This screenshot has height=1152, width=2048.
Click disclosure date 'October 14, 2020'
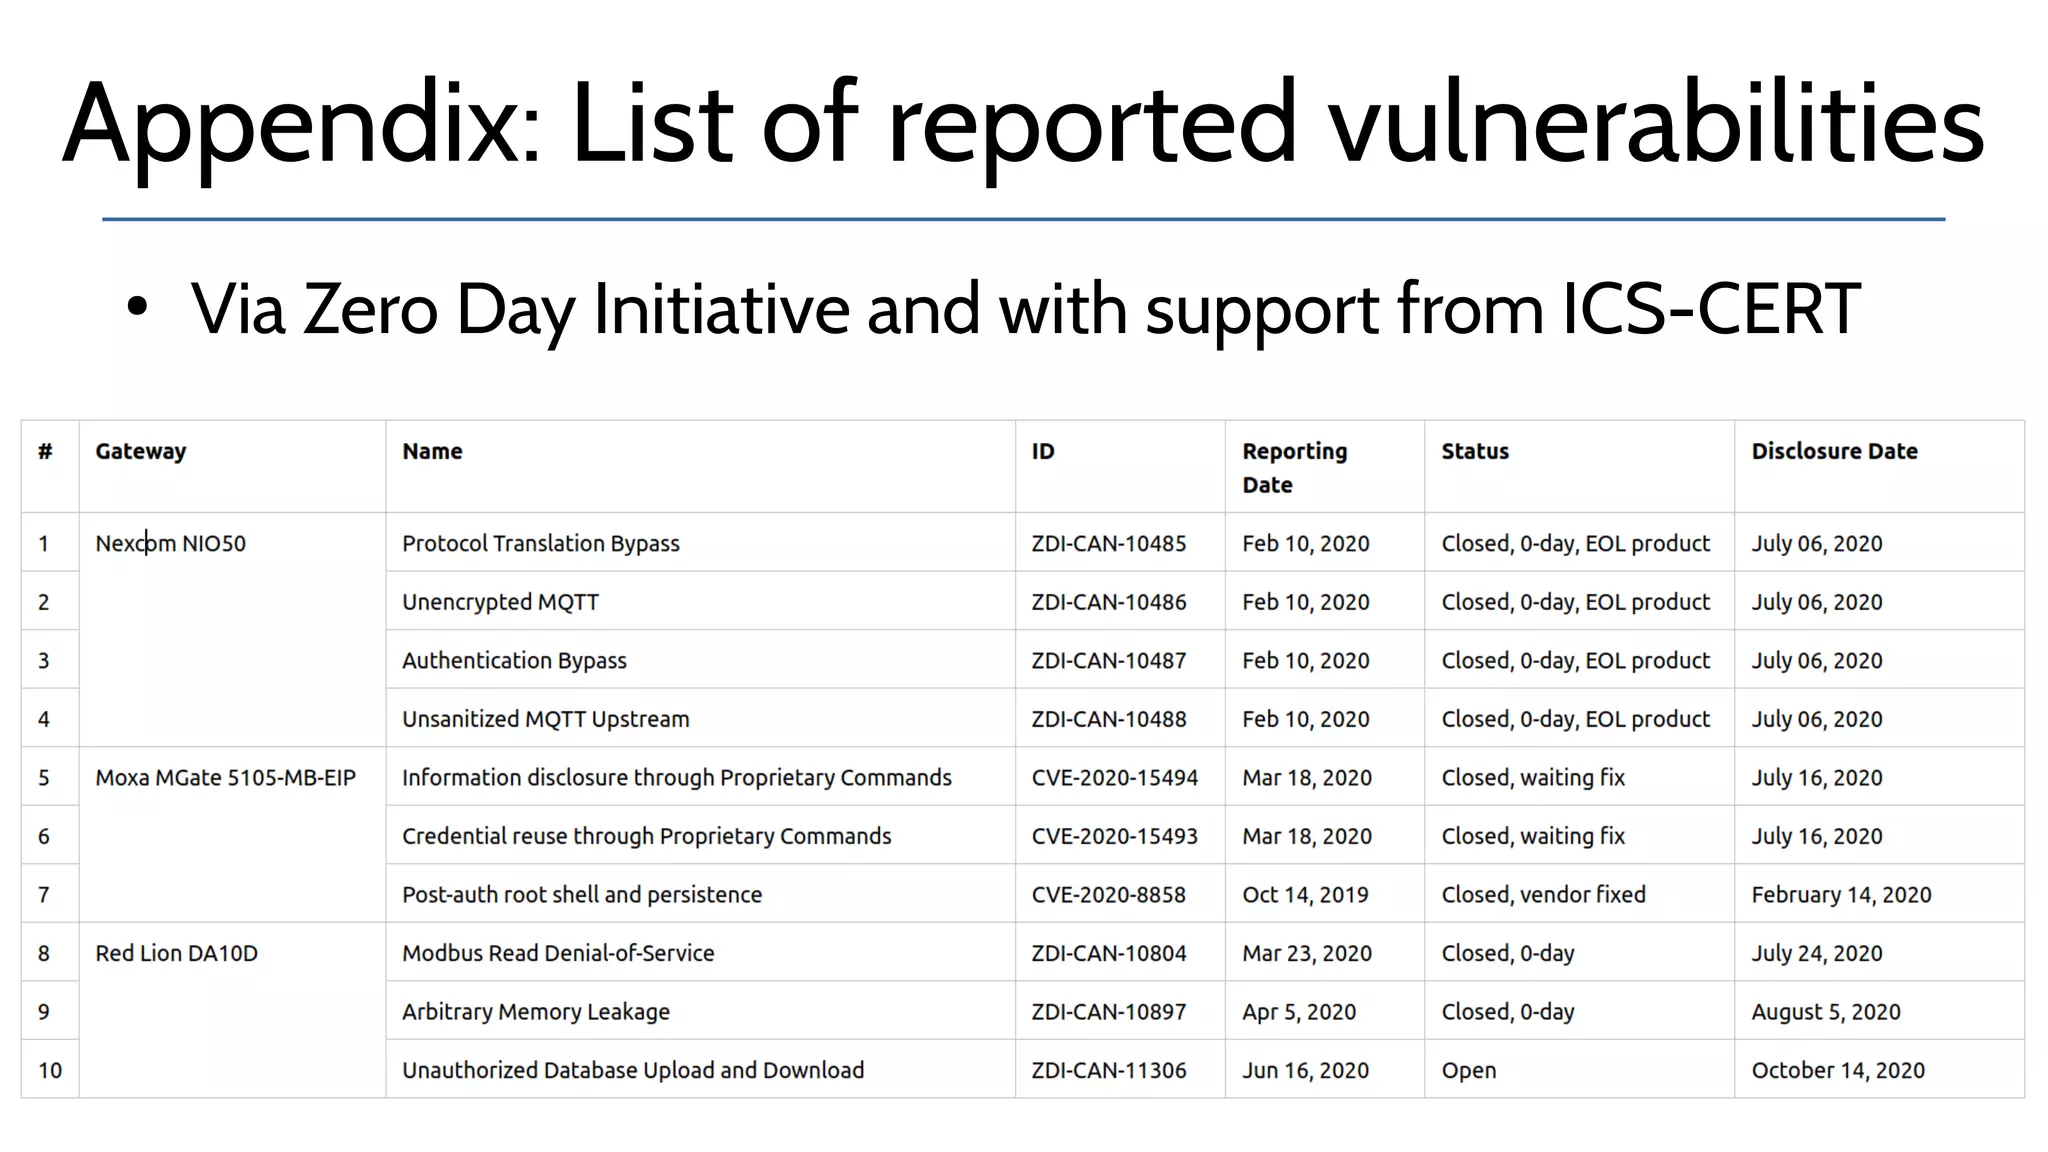pos(1838,1070)
